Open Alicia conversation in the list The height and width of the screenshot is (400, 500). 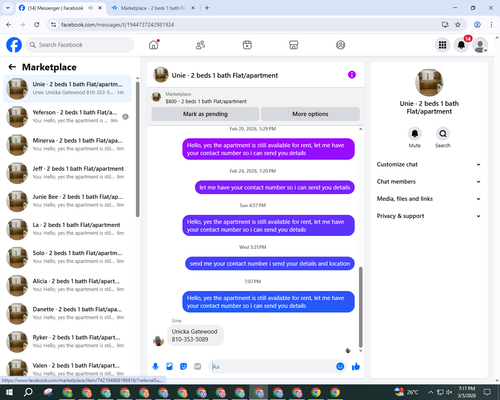pyautogui.click(x=67, y=285)
